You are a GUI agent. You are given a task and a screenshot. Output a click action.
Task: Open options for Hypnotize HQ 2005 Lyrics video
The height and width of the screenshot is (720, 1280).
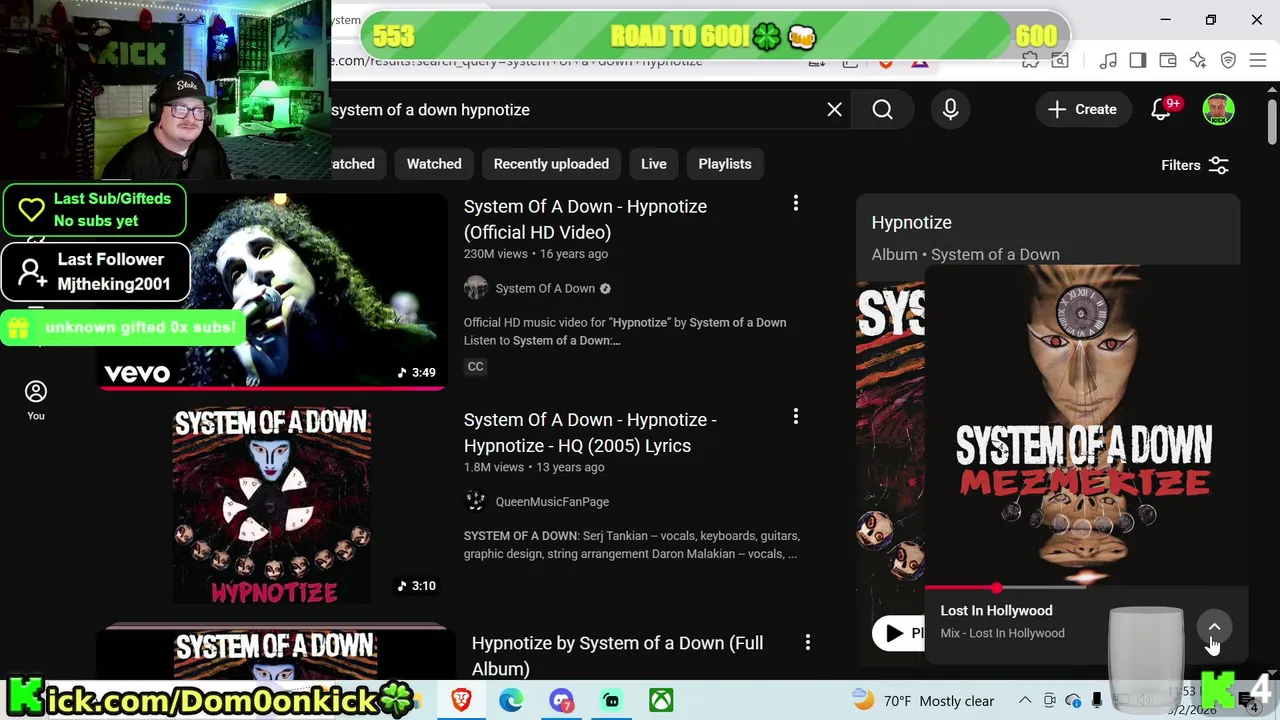[796, 416]
